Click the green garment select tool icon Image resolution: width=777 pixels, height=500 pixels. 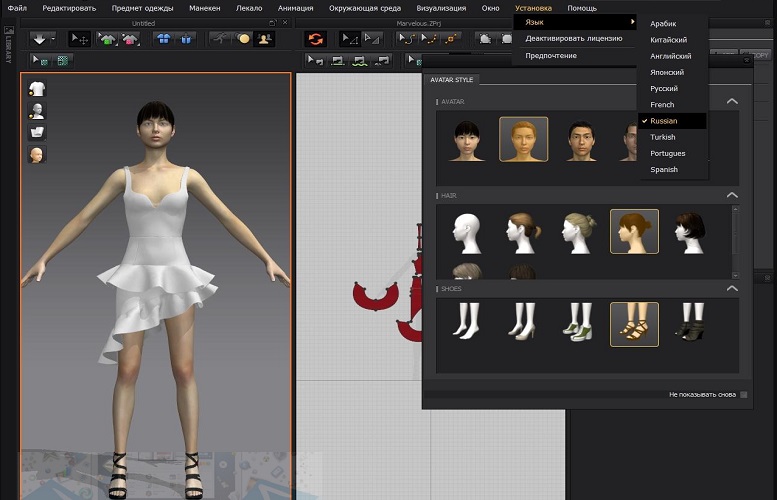[x=107, y=39]
